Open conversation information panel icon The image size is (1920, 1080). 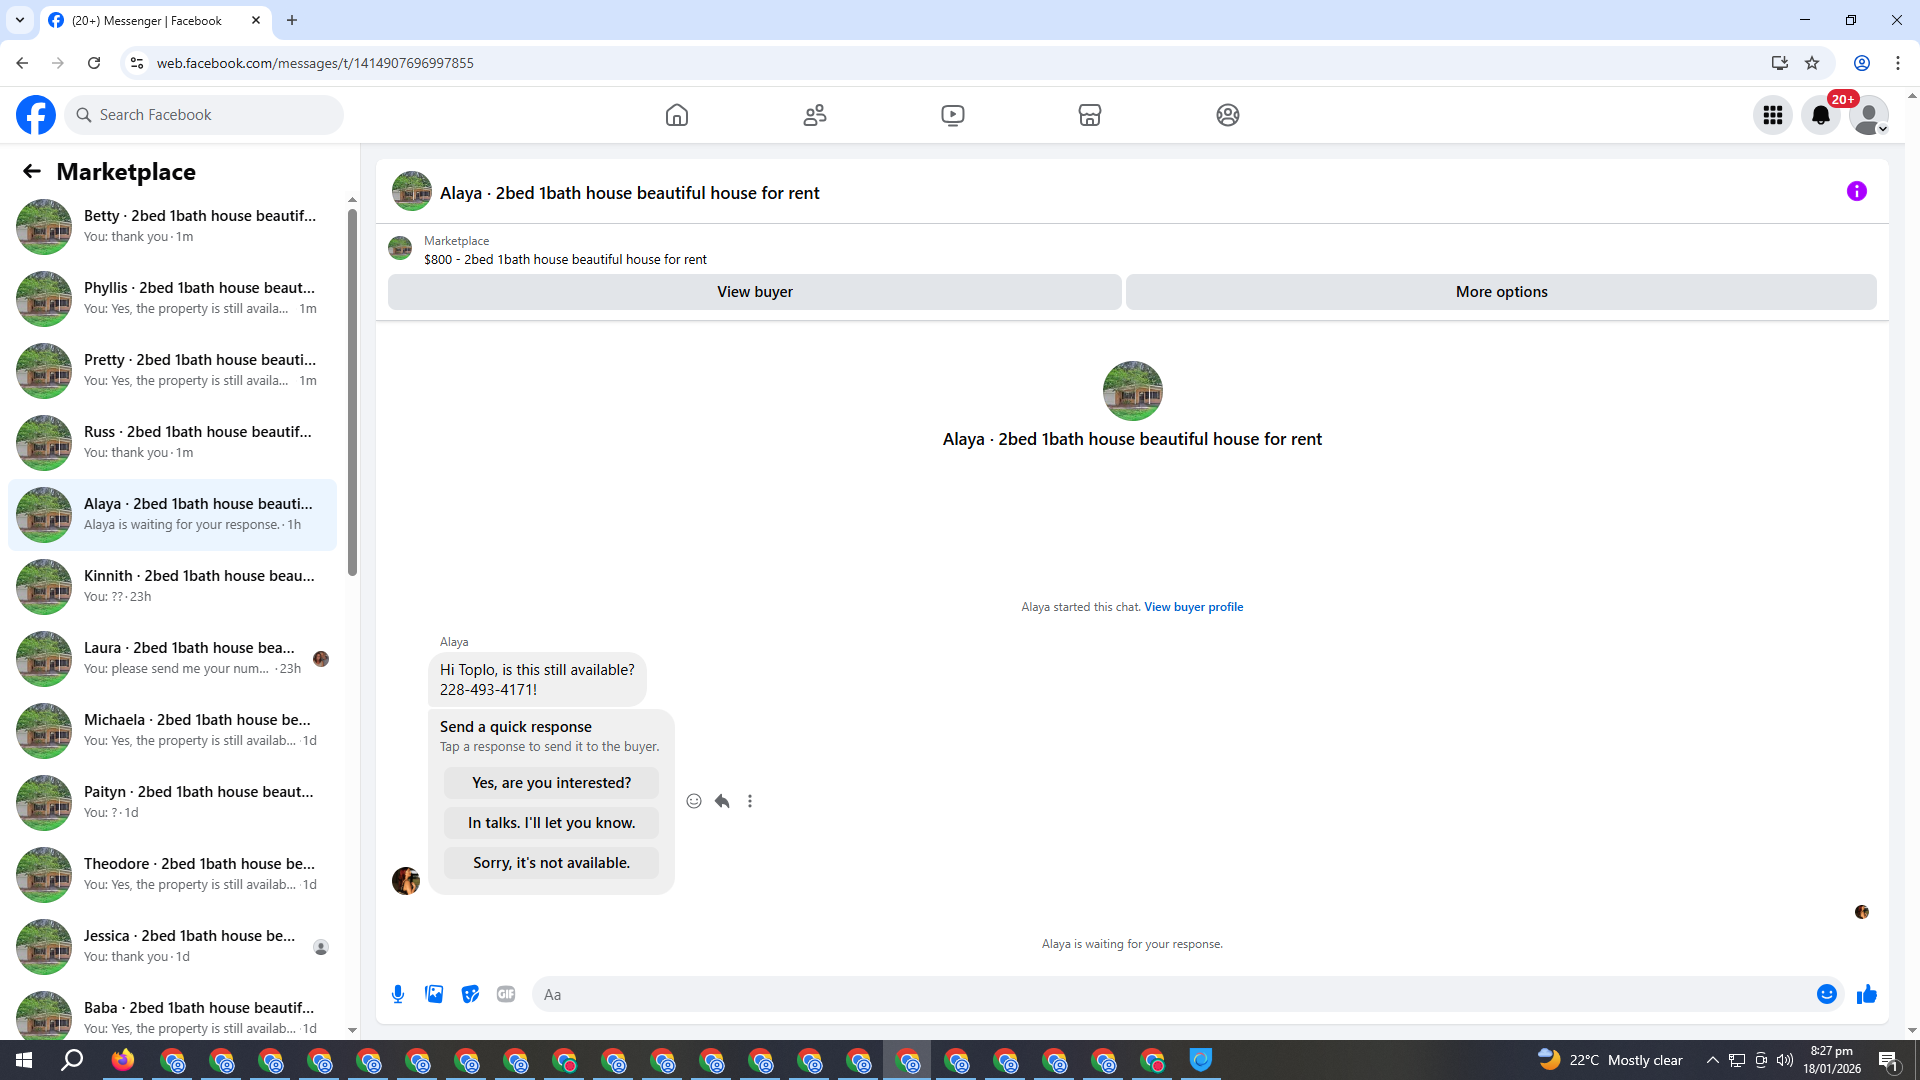tap(1856, 191)
